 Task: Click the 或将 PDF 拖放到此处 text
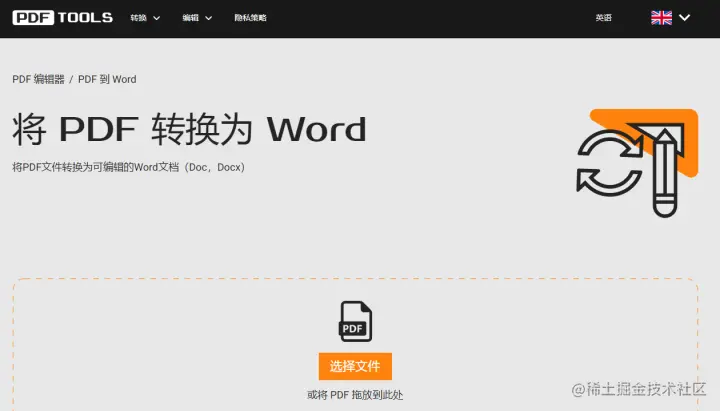tap(355, 395)
